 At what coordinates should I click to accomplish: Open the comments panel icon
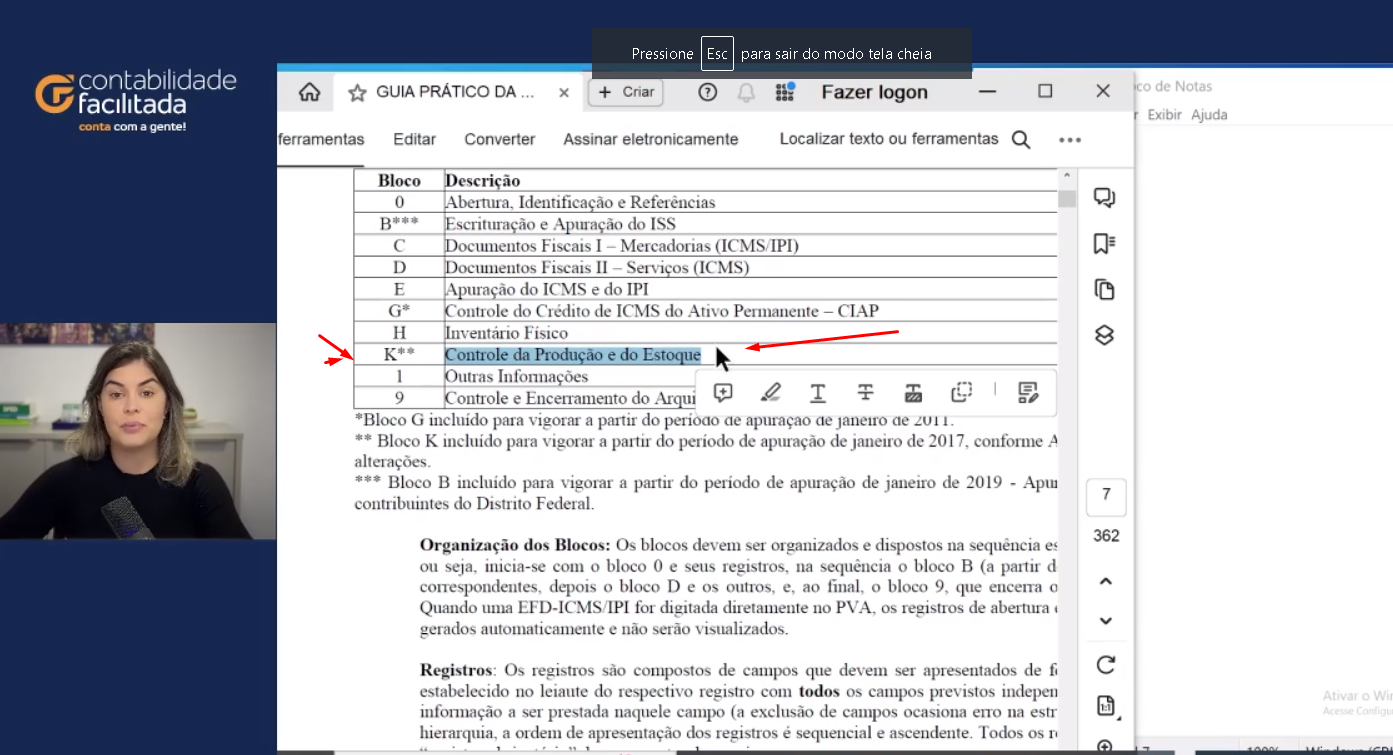point(1104,198)
